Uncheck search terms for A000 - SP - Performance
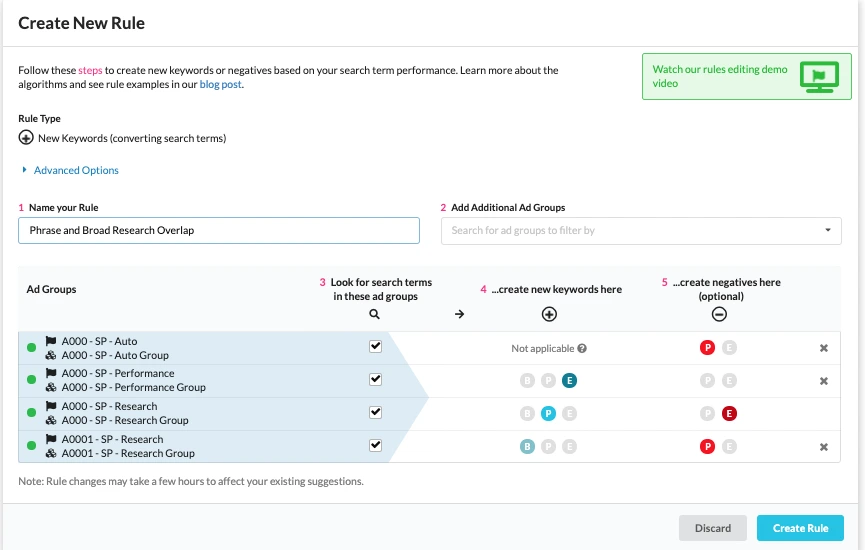 [376, 379]
